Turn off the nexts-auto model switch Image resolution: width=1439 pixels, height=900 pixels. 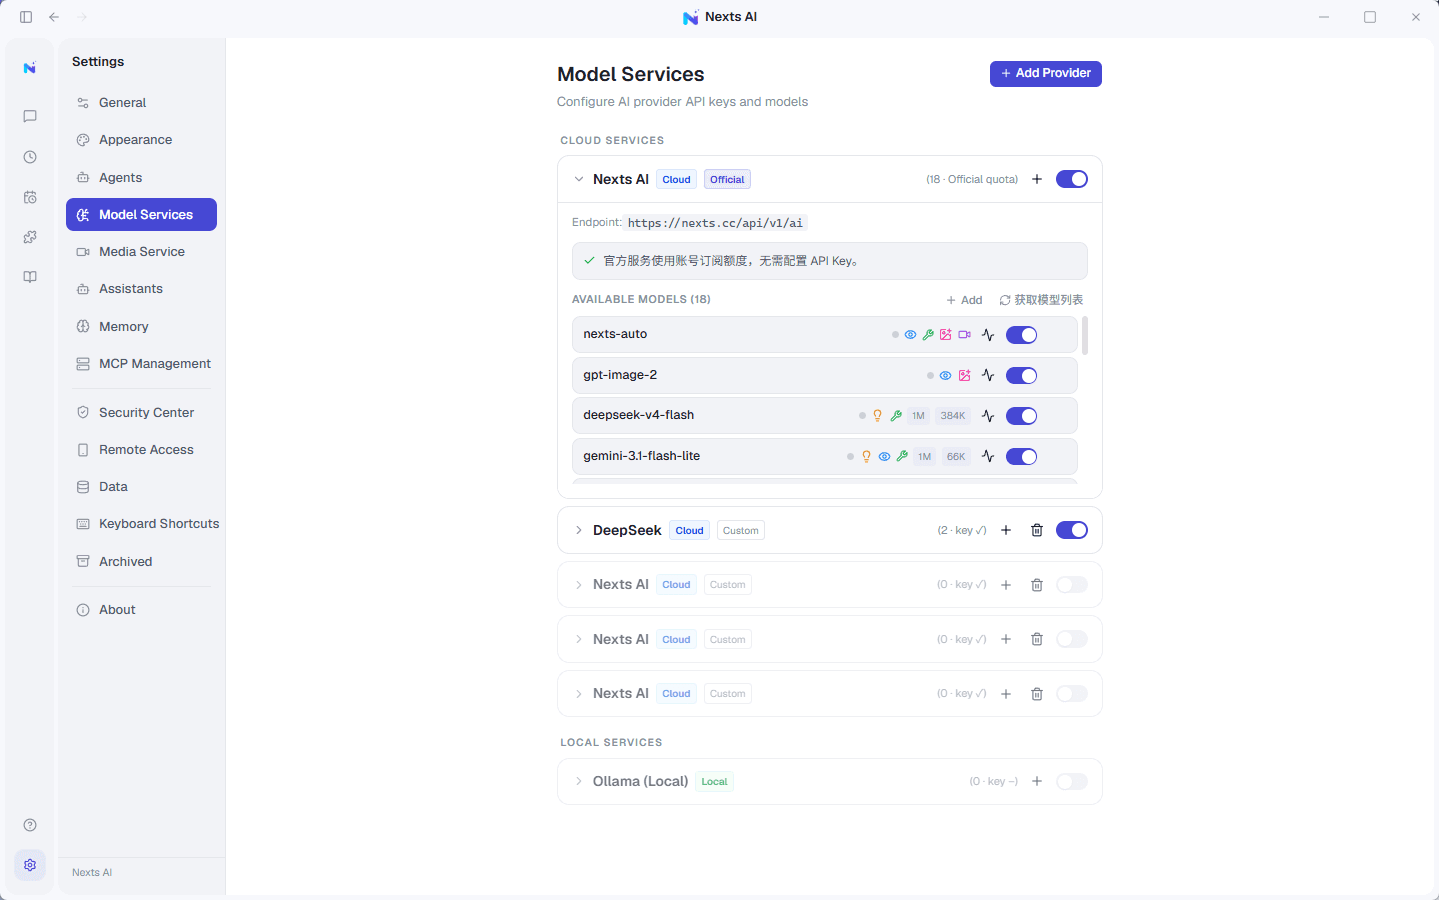[1022, 335]
